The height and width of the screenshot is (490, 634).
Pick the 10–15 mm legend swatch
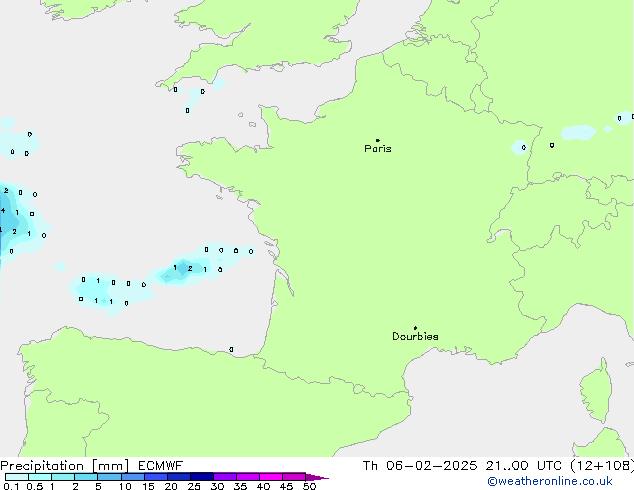(132, 477)
